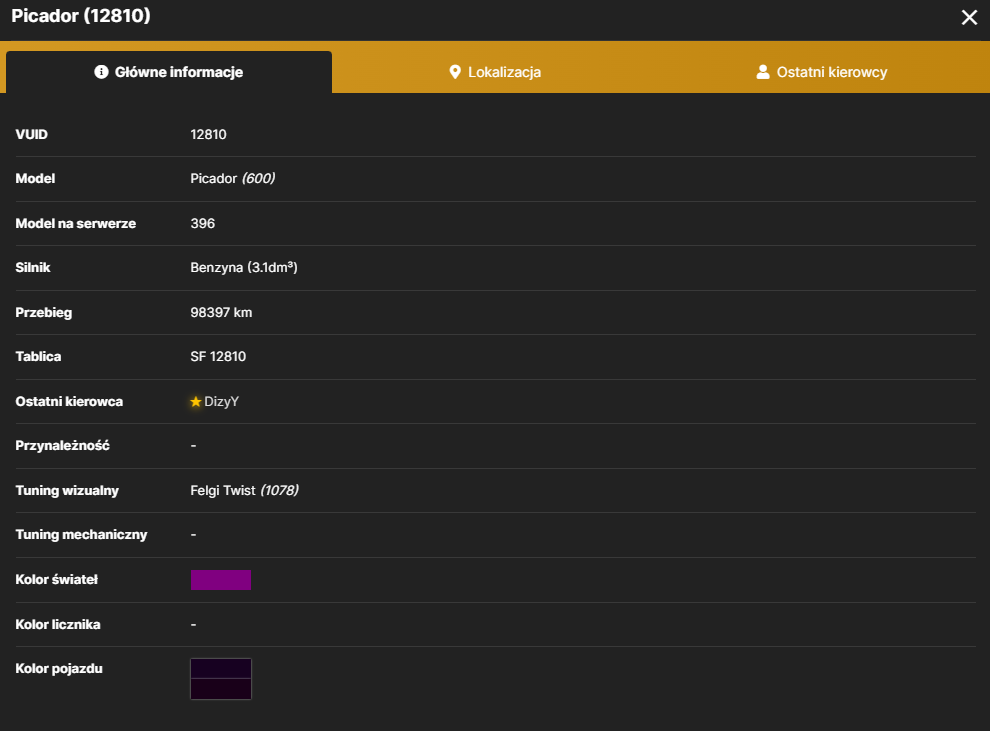Click the plate number SF 12810
This screenshot has width=990, height=731.
(x=218, y=357)
